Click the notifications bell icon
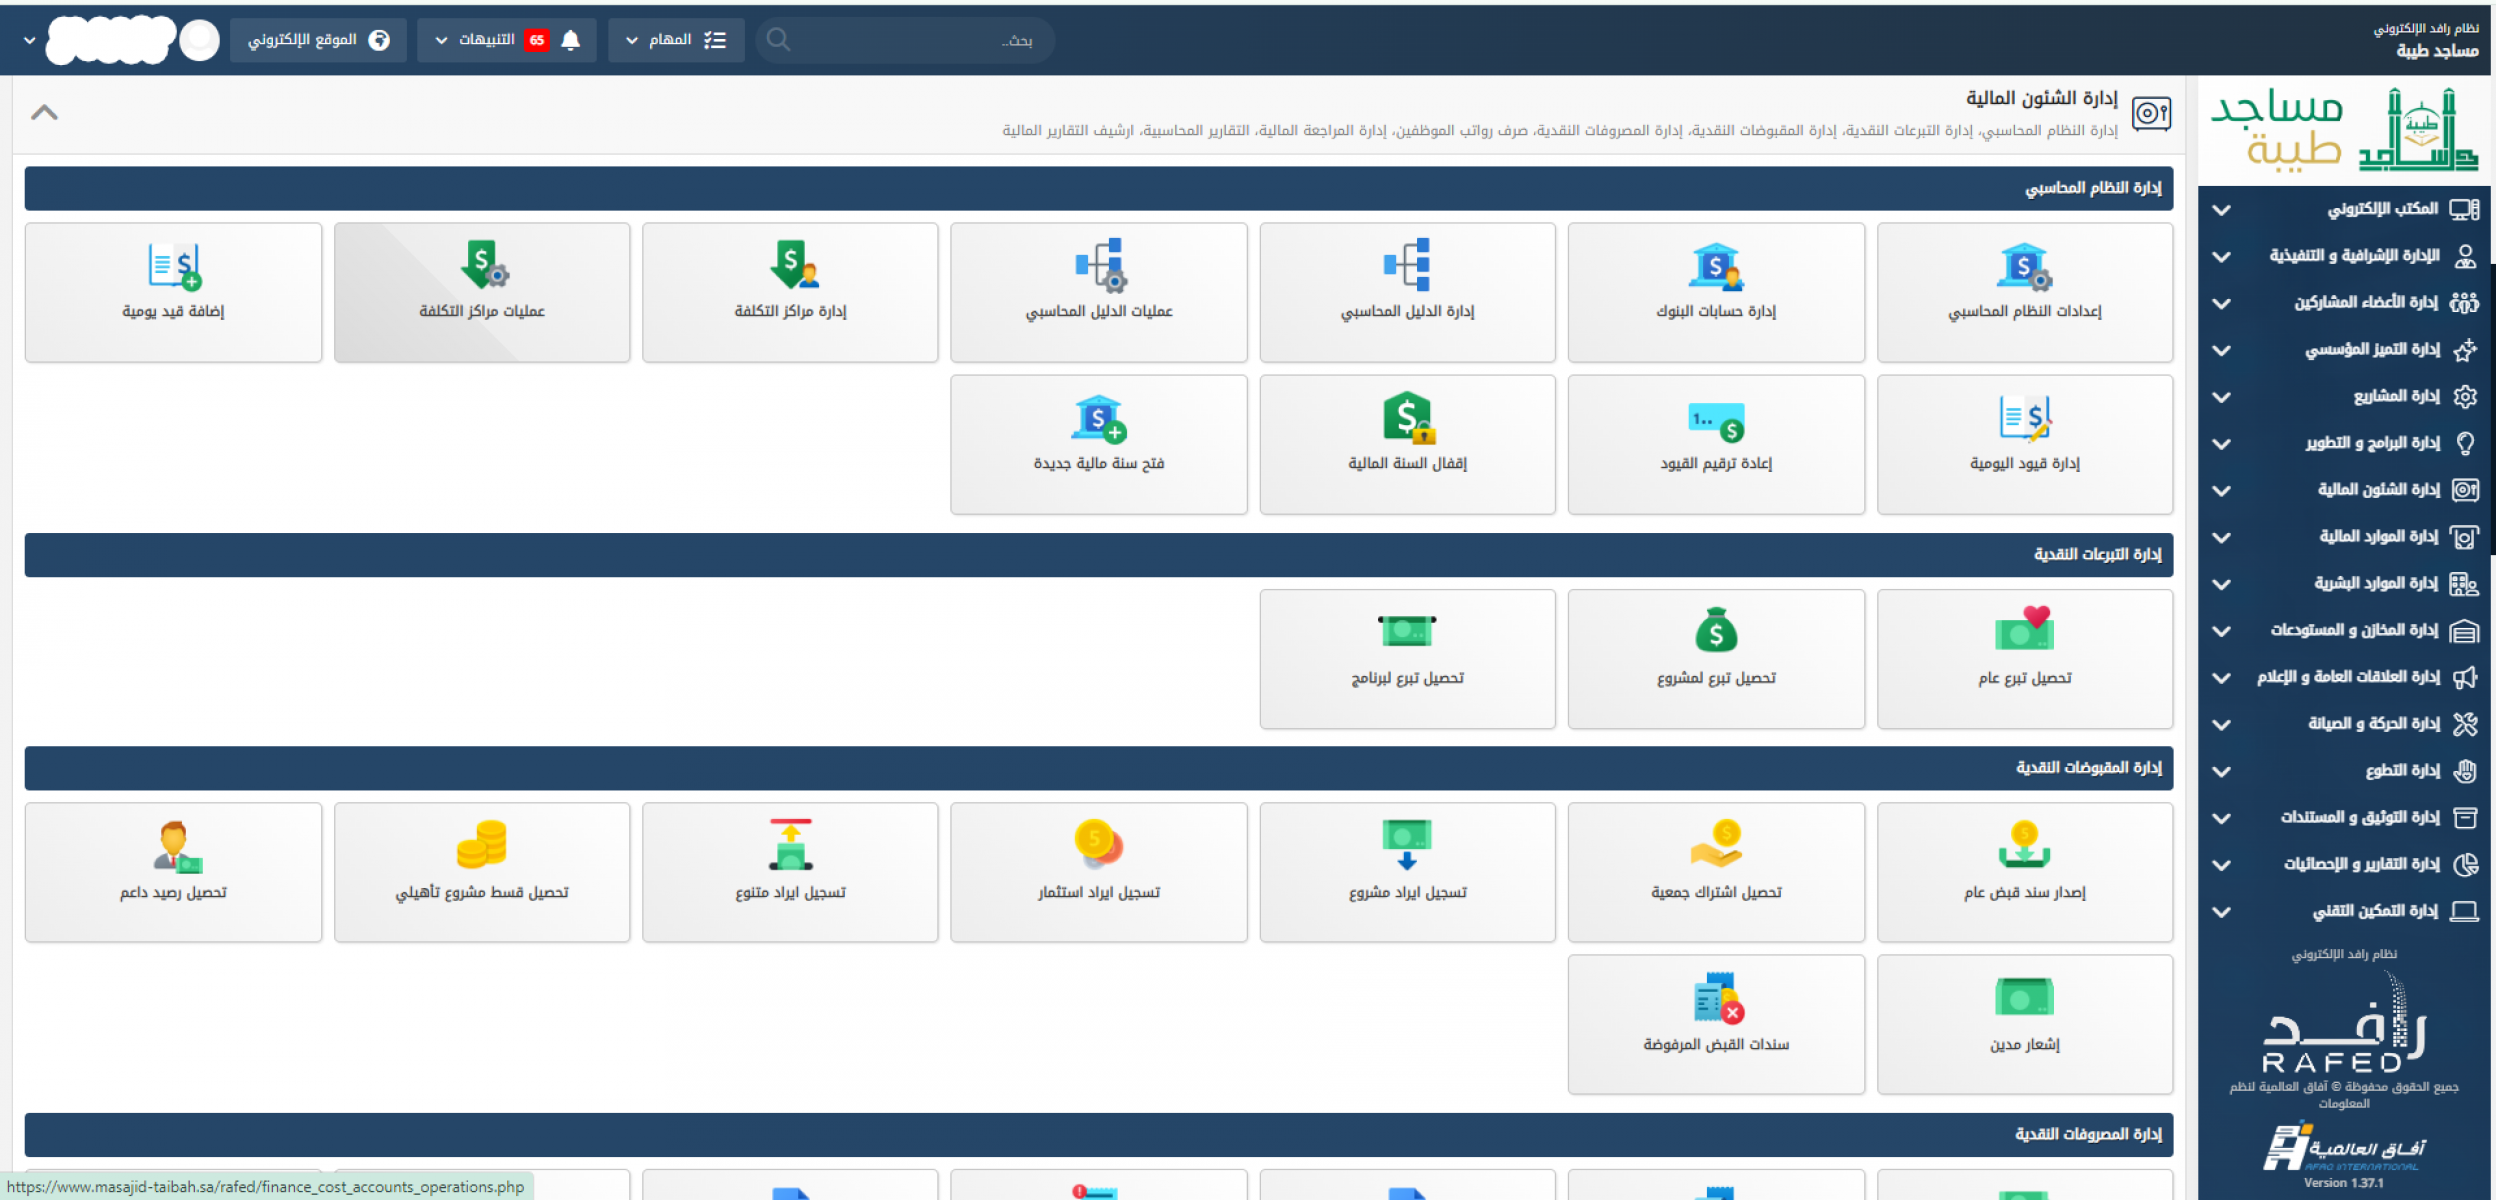The height and width of the screenshot is (1200, 2496). pos(570,40)
